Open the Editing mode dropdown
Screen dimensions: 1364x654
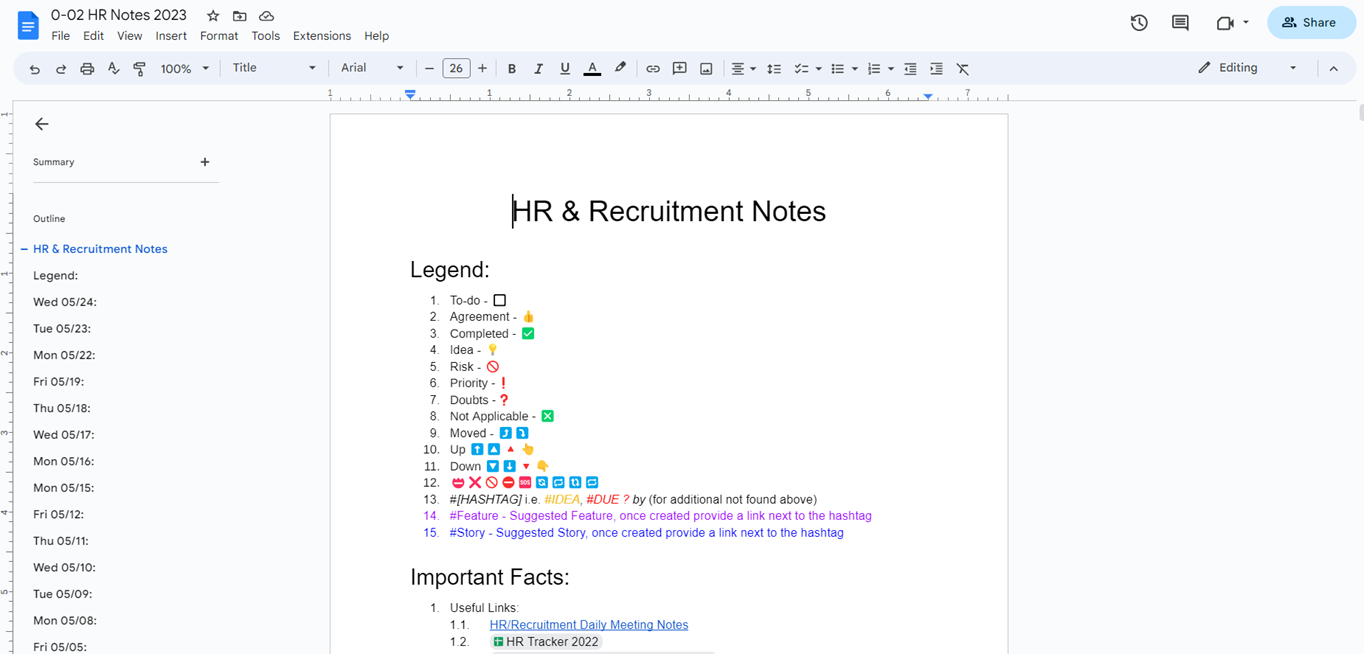coord(1248,68)
